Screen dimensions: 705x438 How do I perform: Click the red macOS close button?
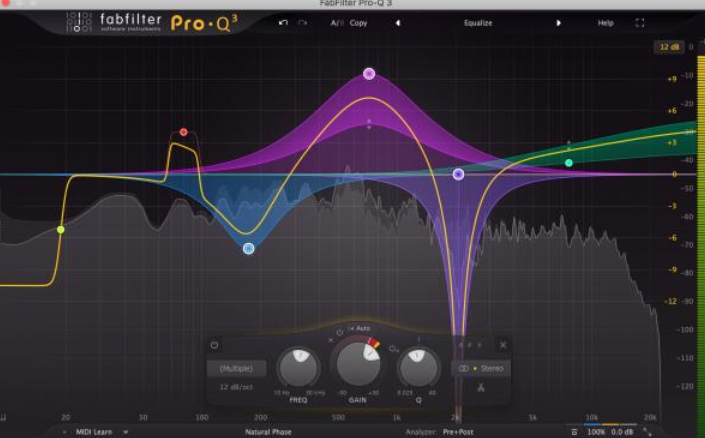(5, 3)
